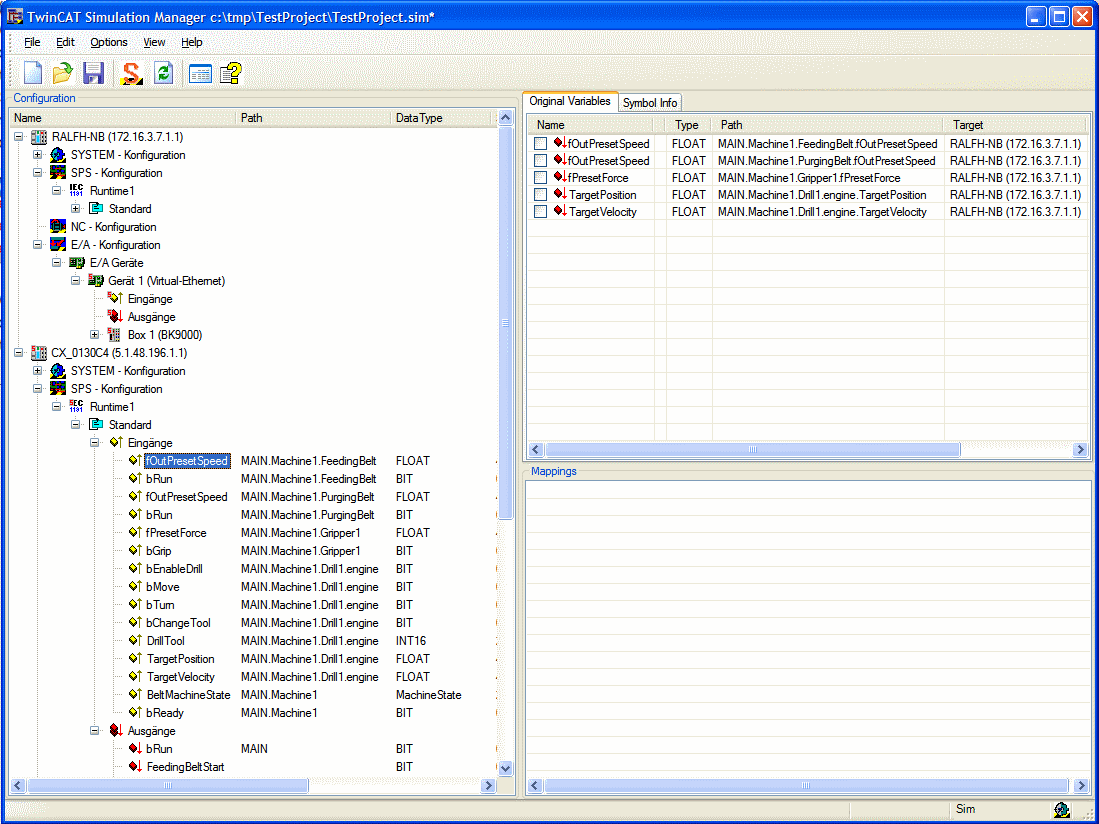The width and height of the screenshot is (1099, 824).
Task: Click the Original Variables horizontal scroll-right arrow
Action: click(x=1080, y=450)
